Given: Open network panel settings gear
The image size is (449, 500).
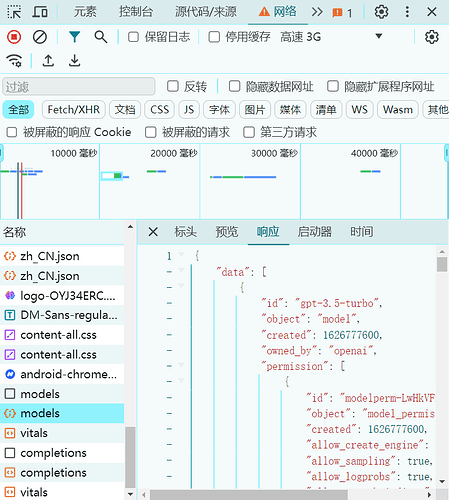Looking at the screenshot, I should (x=432, y=37).
